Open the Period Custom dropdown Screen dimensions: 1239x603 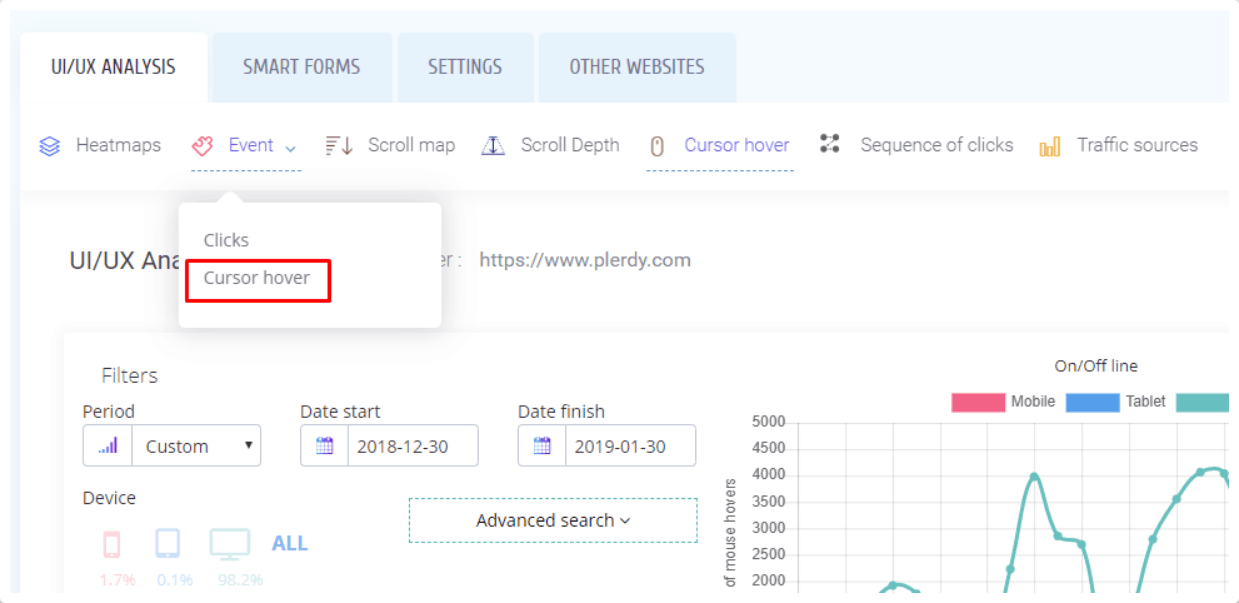(196, 446)
